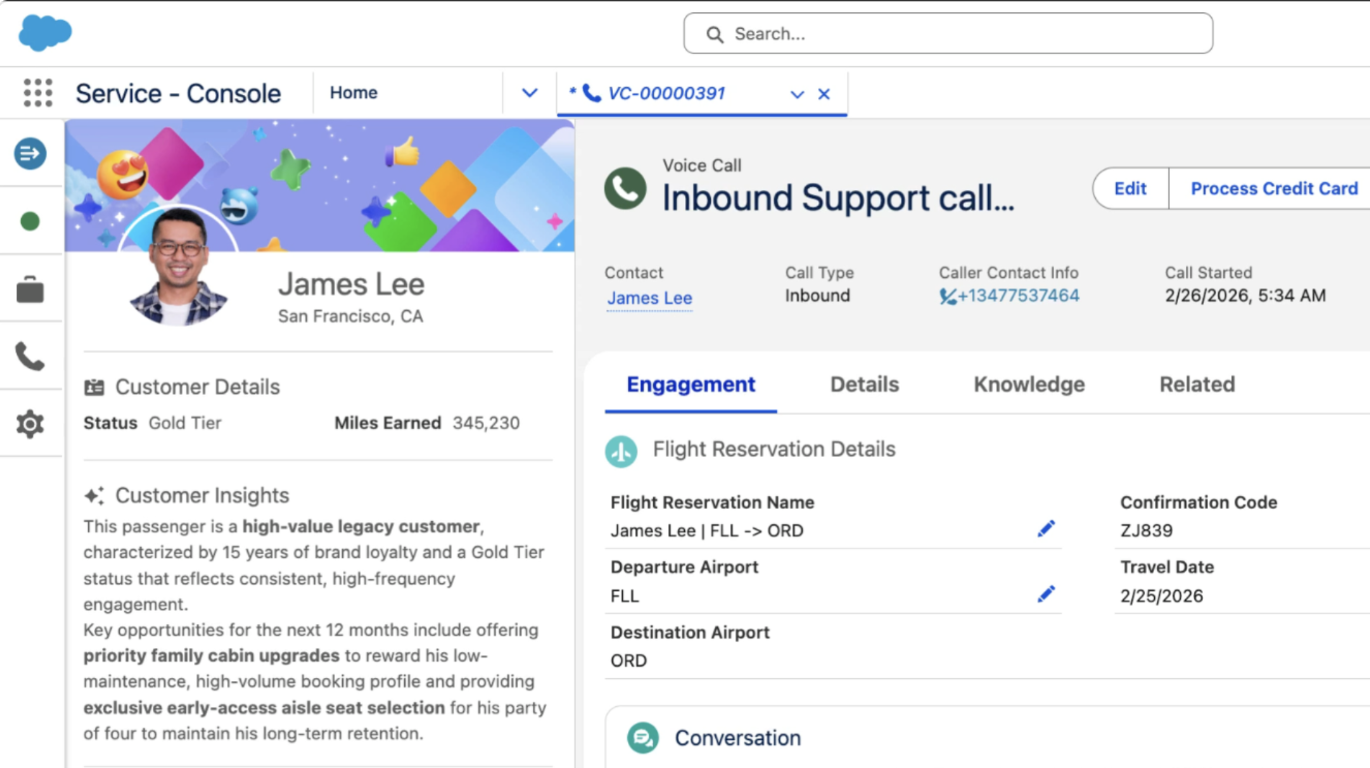
Task: Click the Salesforce cloud logo
Action: click(x=45, y=33)
